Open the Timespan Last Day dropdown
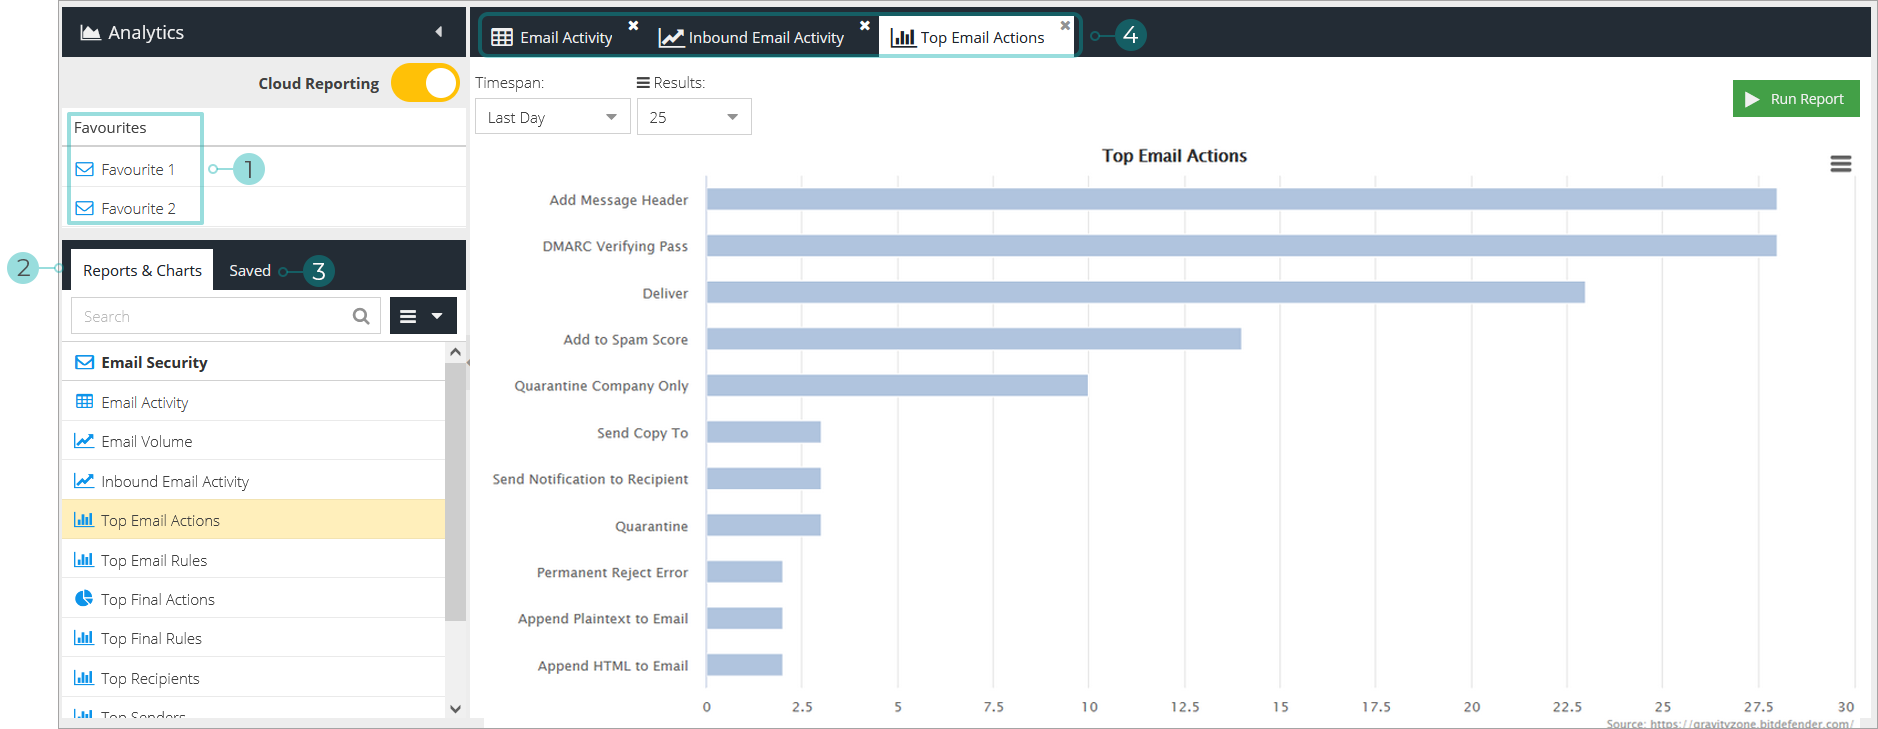Image resolution: width=1878 pixels, height=729 pixels. click(552, 117)
